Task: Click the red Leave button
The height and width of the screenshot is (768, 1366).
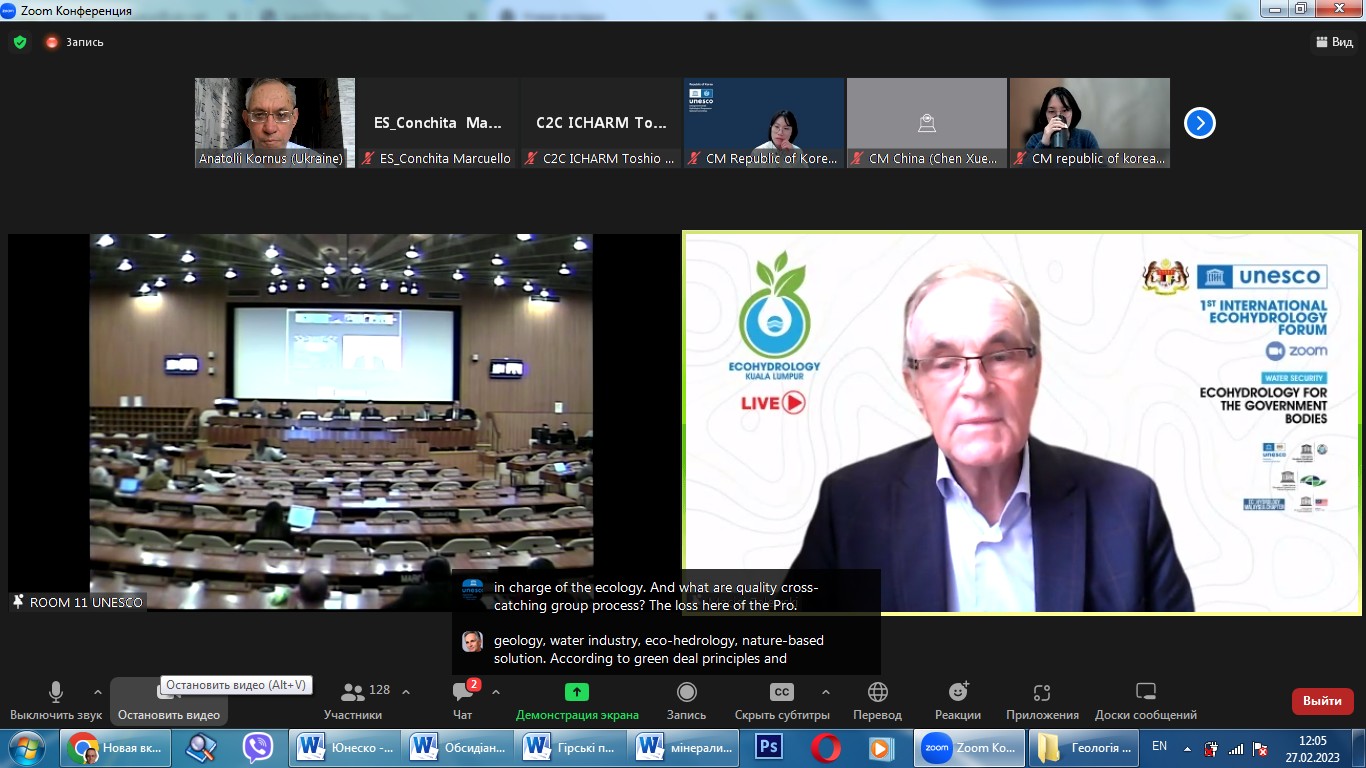Action: pos(1322,701)
